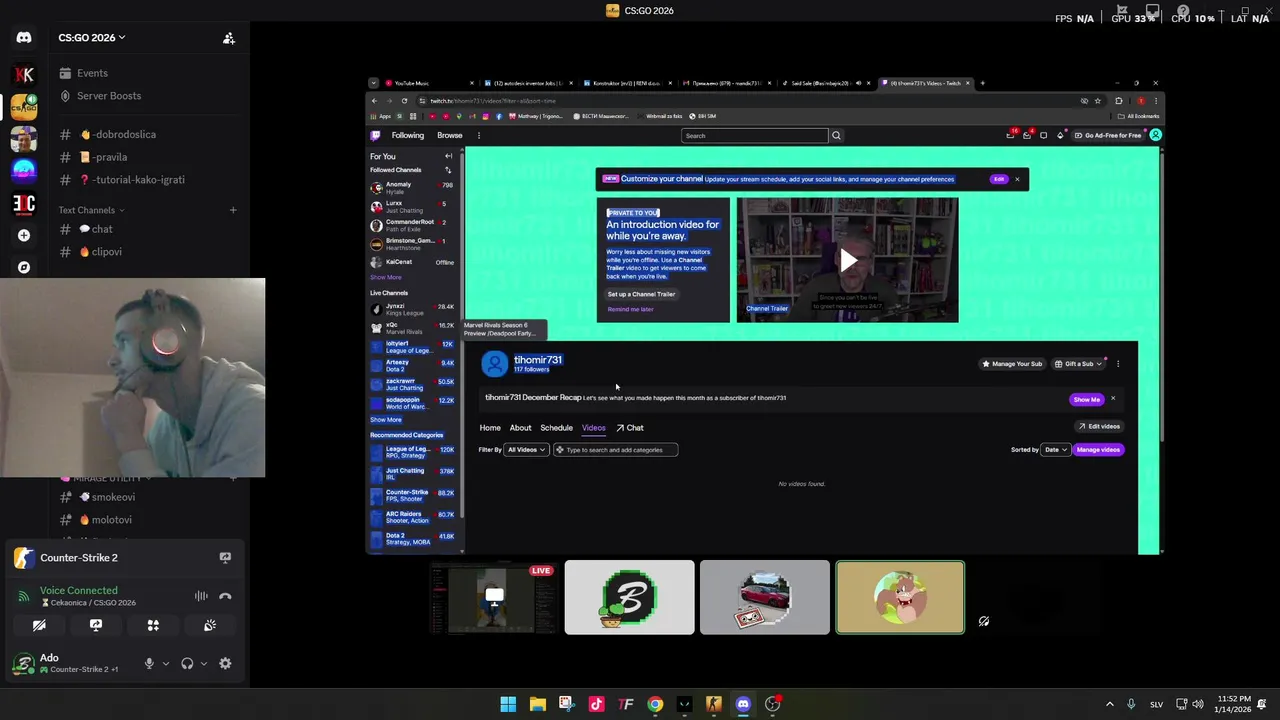Click Manage videos purple button

[1098, 450]
